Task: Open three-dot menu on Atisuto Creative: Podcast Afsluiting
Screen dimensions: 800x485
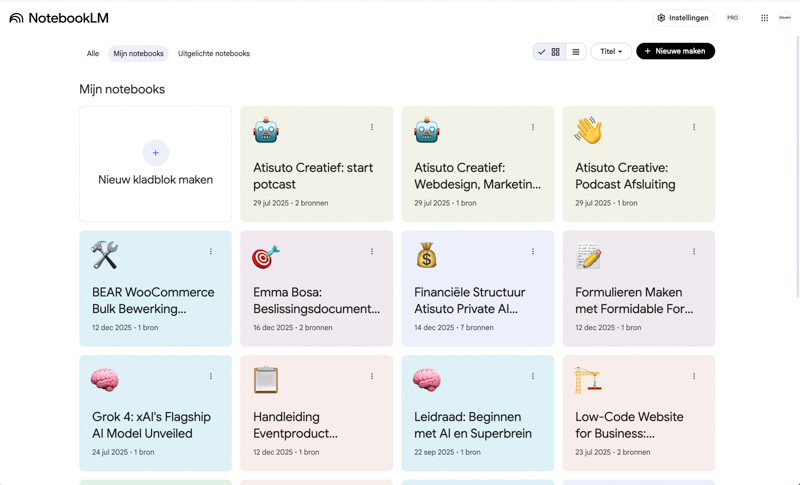Action: tap(694, 127)
